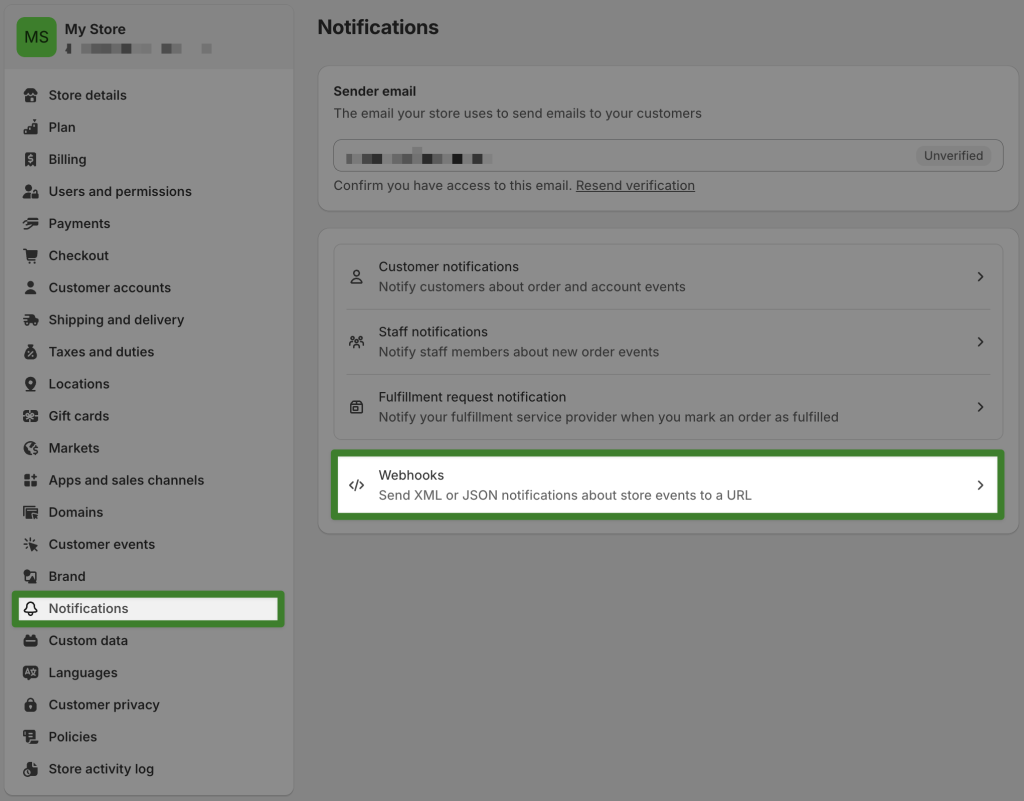
Task: Select the Checkout cart icon
Action: click(x=29, y=255)
